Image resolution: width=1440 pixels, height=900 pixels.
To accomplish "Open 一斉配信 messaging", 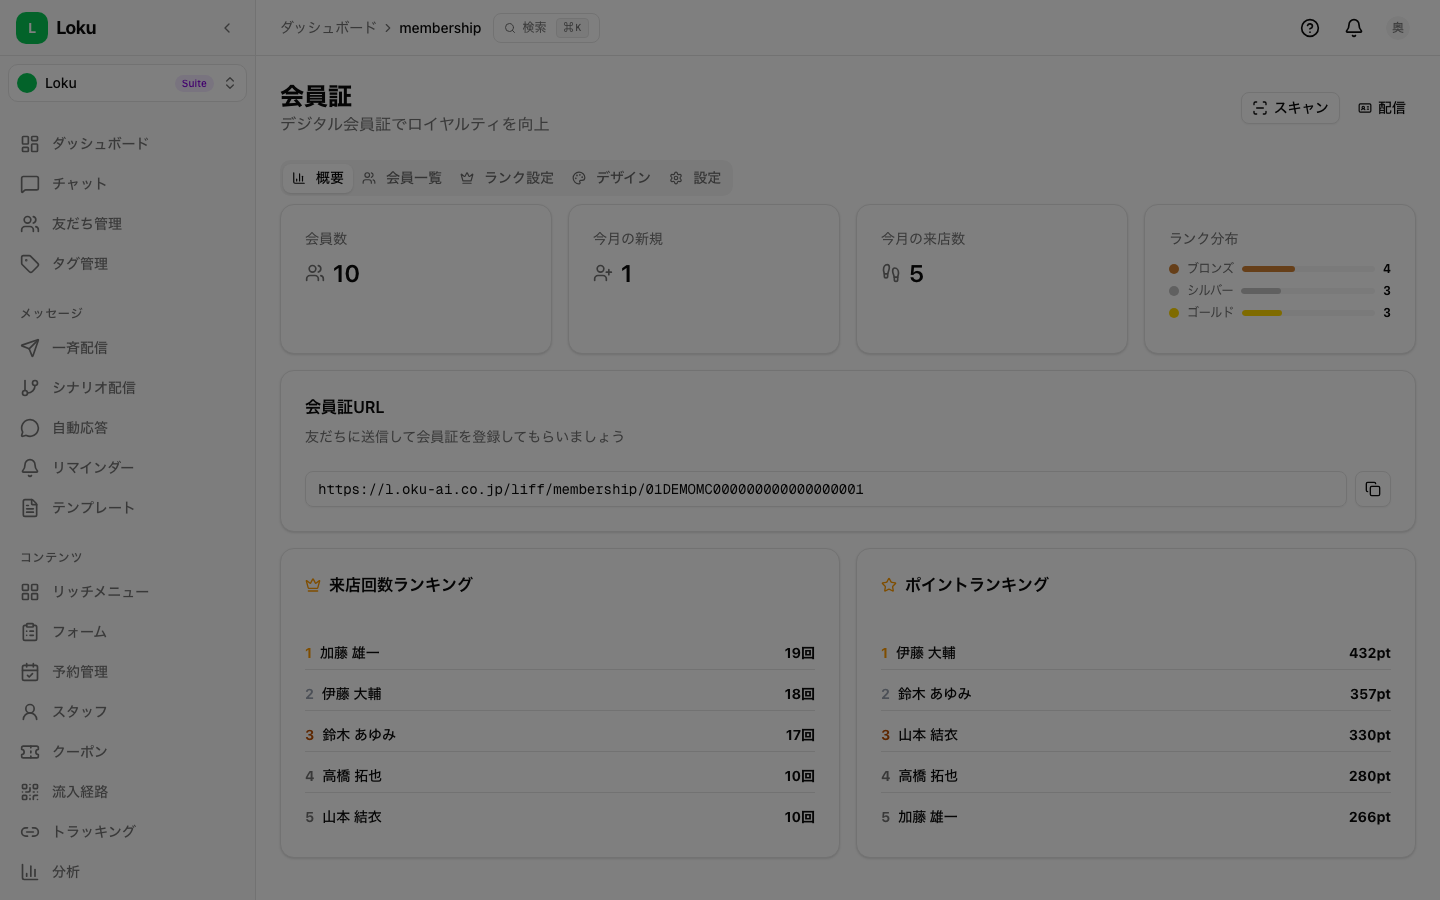I will [x=127, y=348].
